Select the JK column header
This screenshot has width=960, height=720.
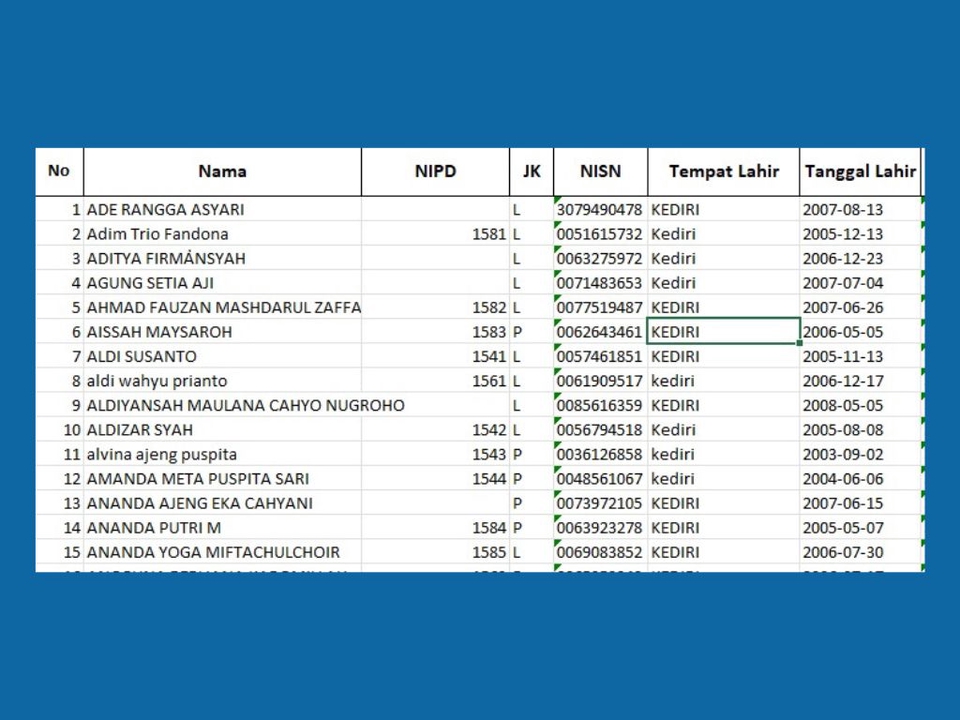point(531,171)
